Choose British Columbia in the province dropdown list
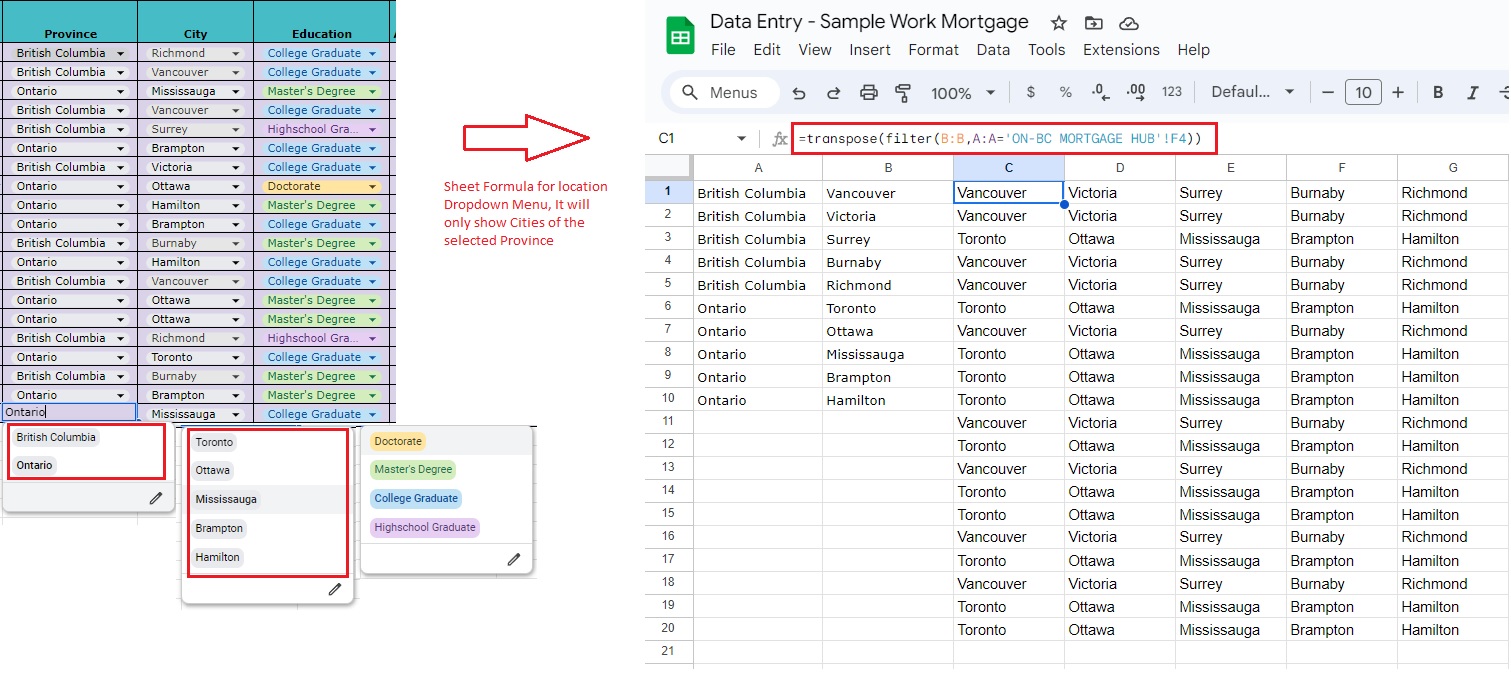This screenshot has height=674, width=1511. (56, 437)
